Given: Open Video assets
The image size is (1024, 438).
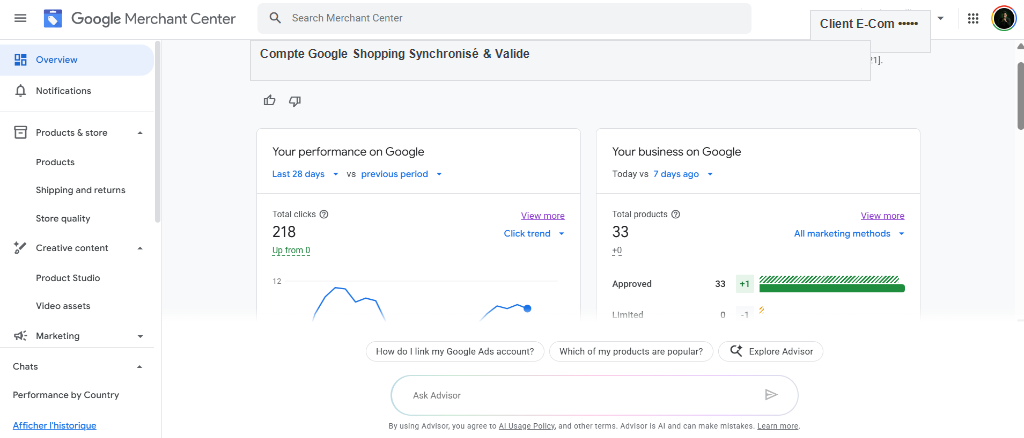Looking at the screenshot, I should pos(63,305).
